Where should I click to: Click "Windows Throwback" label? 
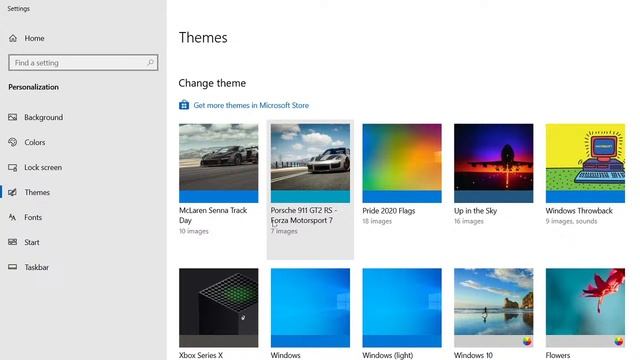point(579,211)
